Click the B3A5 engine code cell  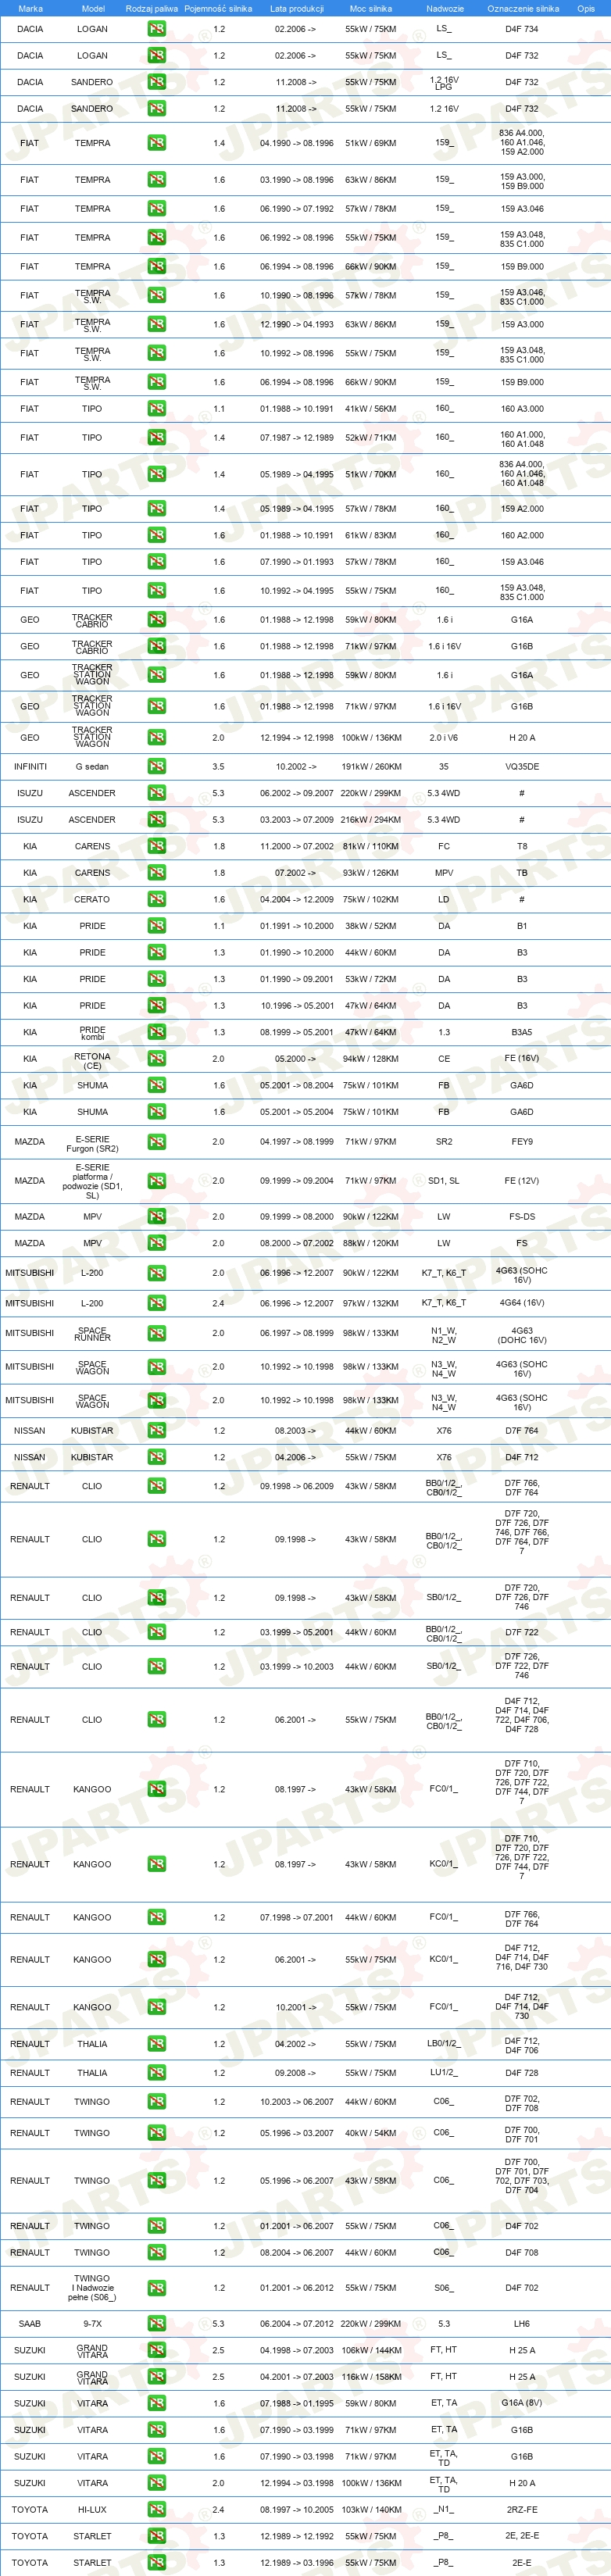point(522,1033)
